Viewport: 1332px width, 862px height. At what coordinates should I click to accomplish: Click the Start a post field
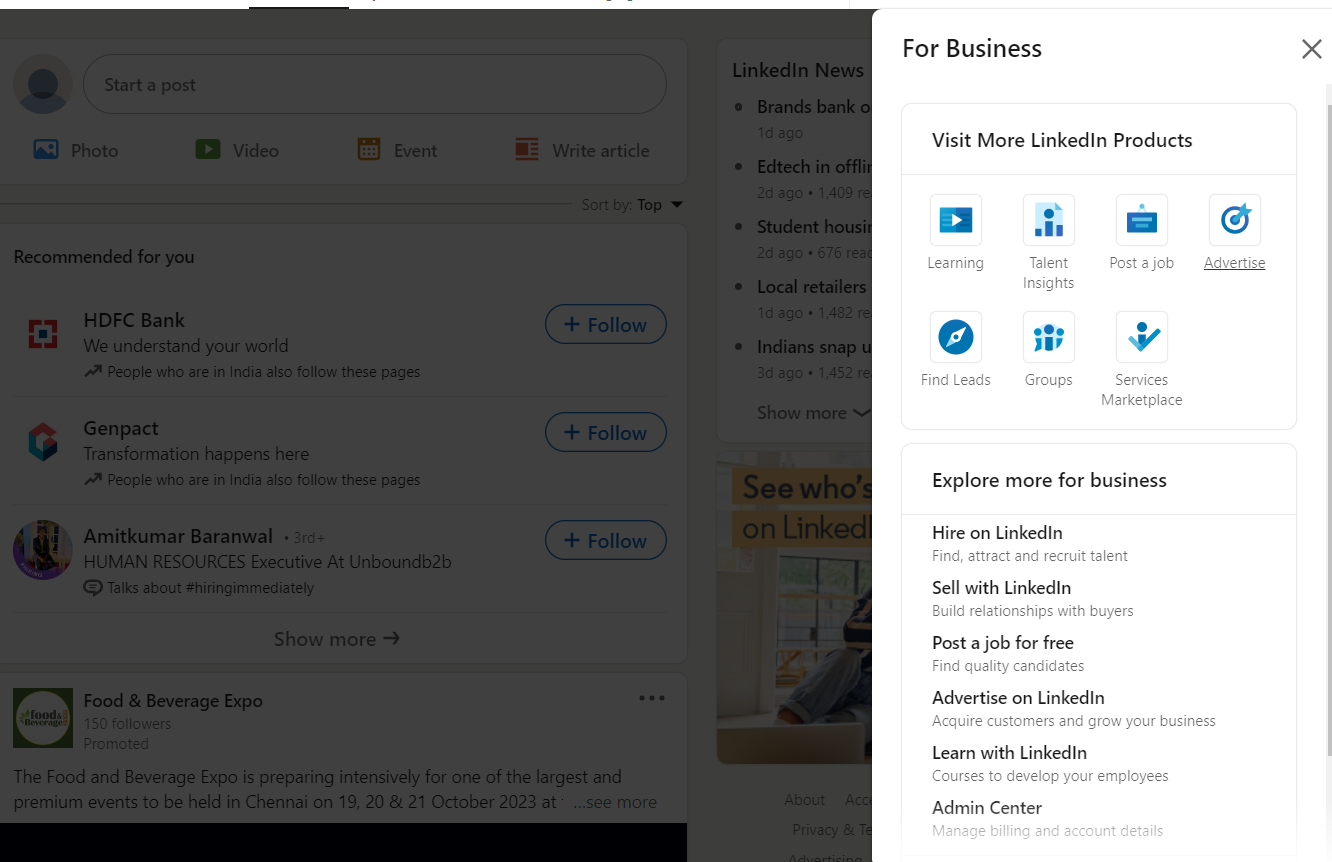tap(374, 85)
